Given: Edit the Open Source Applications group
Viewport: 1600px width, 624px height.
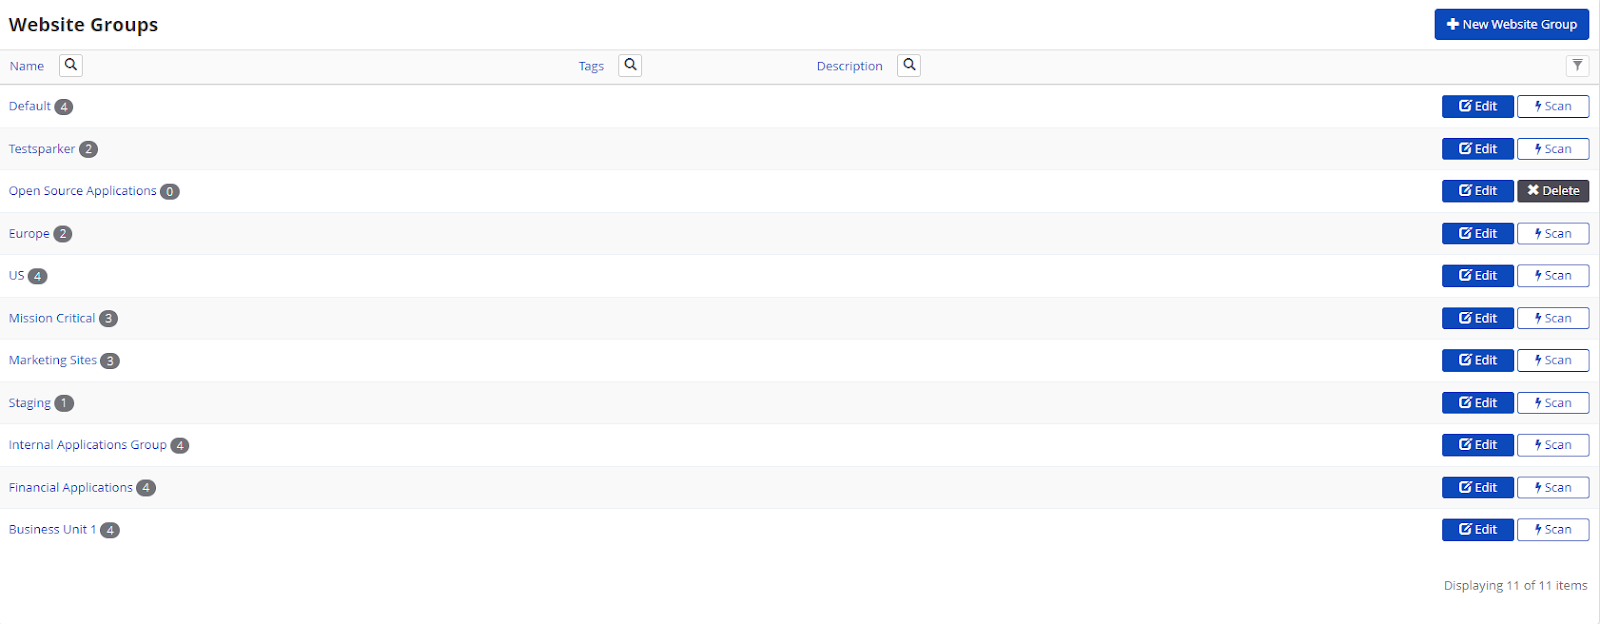Looking at the screenshot, I should (1478, 191).
